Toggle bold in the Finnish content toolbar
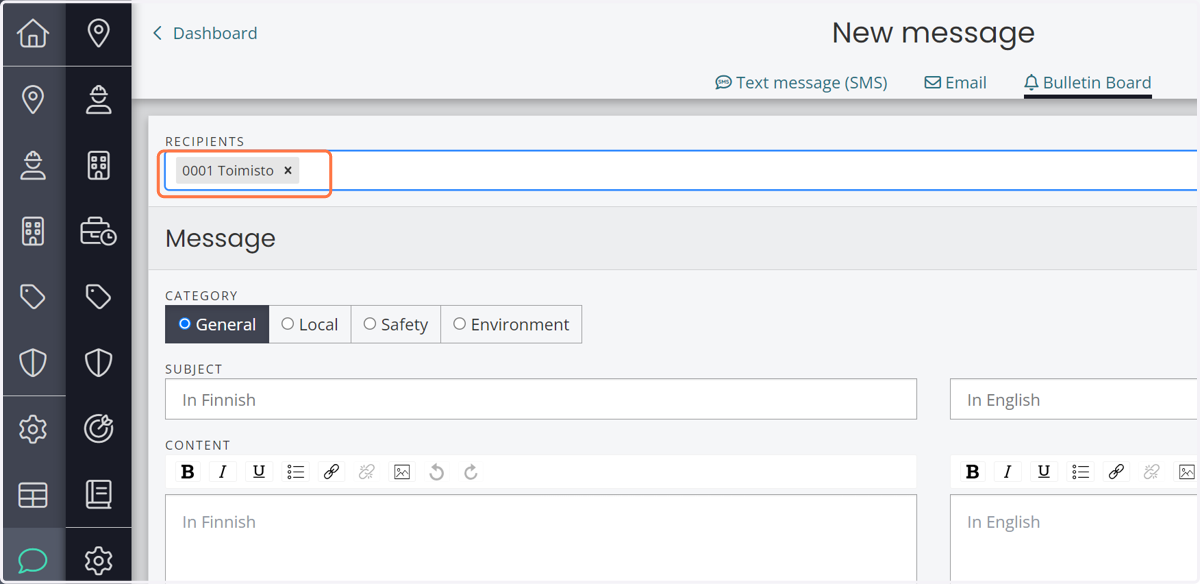The width and height of the screenshot is (1200, 584). tap(187, 472)
